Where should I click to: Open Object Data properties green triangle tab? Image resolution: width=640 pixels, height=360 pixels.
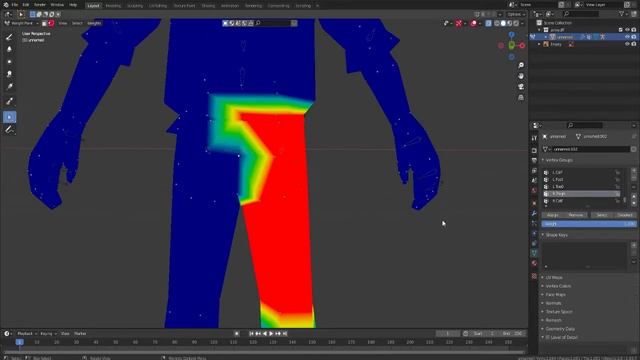[534, 253]
